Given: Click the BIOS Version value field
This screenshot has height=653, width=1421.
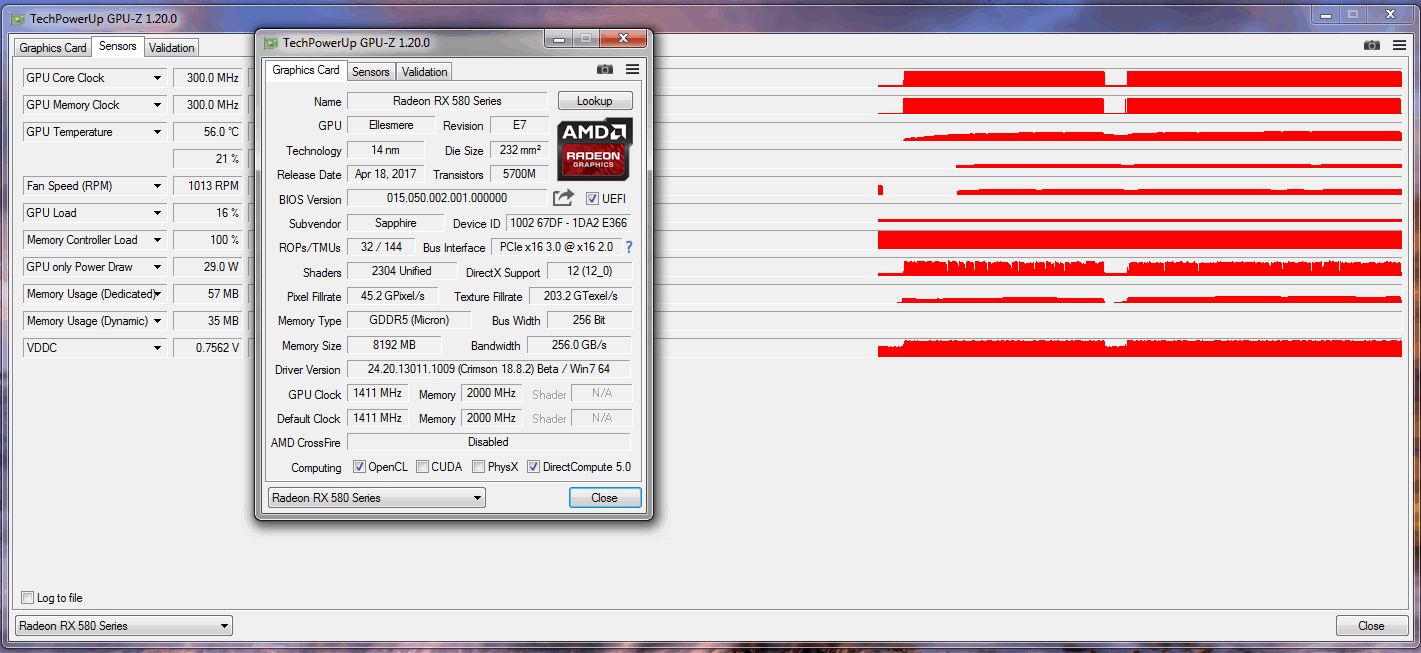Looking at the screenshot, I should point(447,198).
